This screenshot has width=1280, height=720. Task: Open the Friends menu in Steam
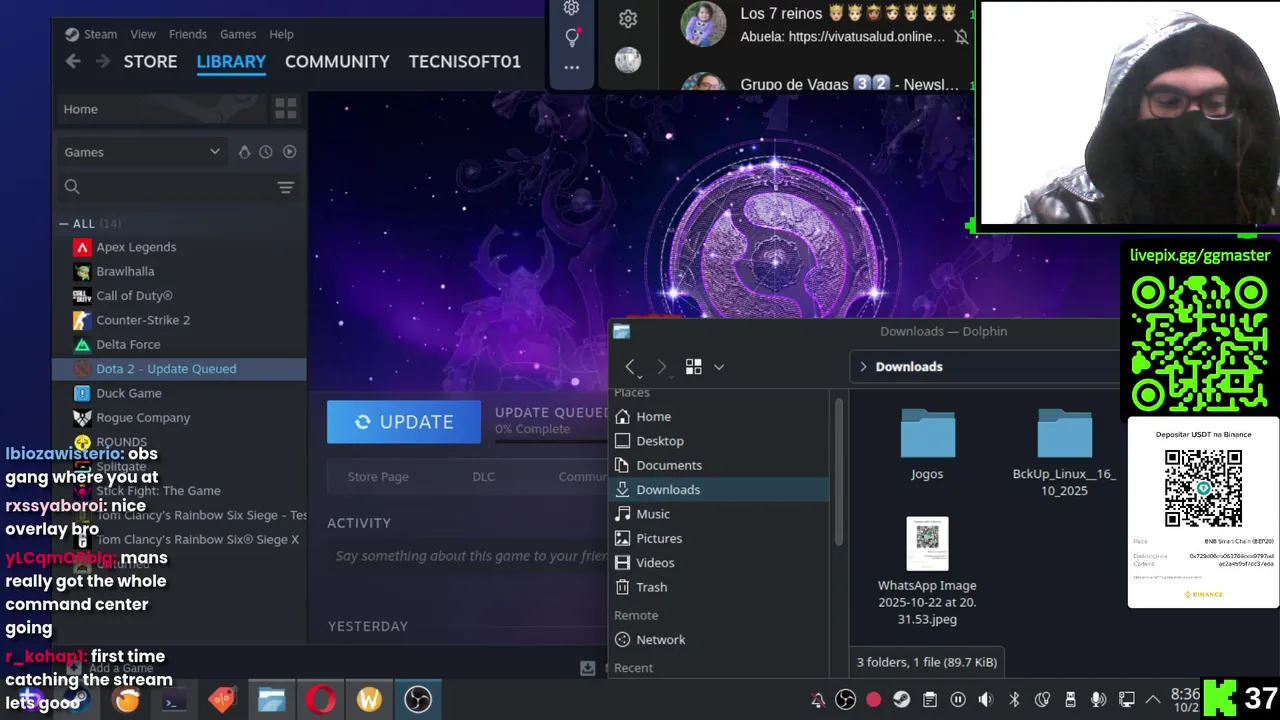[188, 34]
